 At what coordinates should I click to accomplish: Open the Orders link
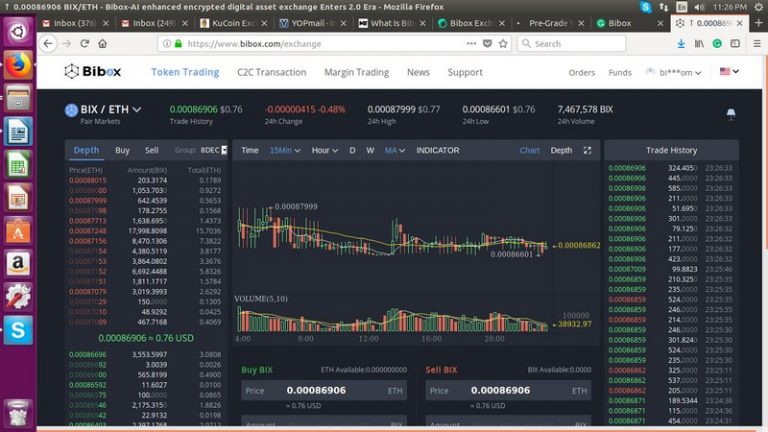coord(582,72)
